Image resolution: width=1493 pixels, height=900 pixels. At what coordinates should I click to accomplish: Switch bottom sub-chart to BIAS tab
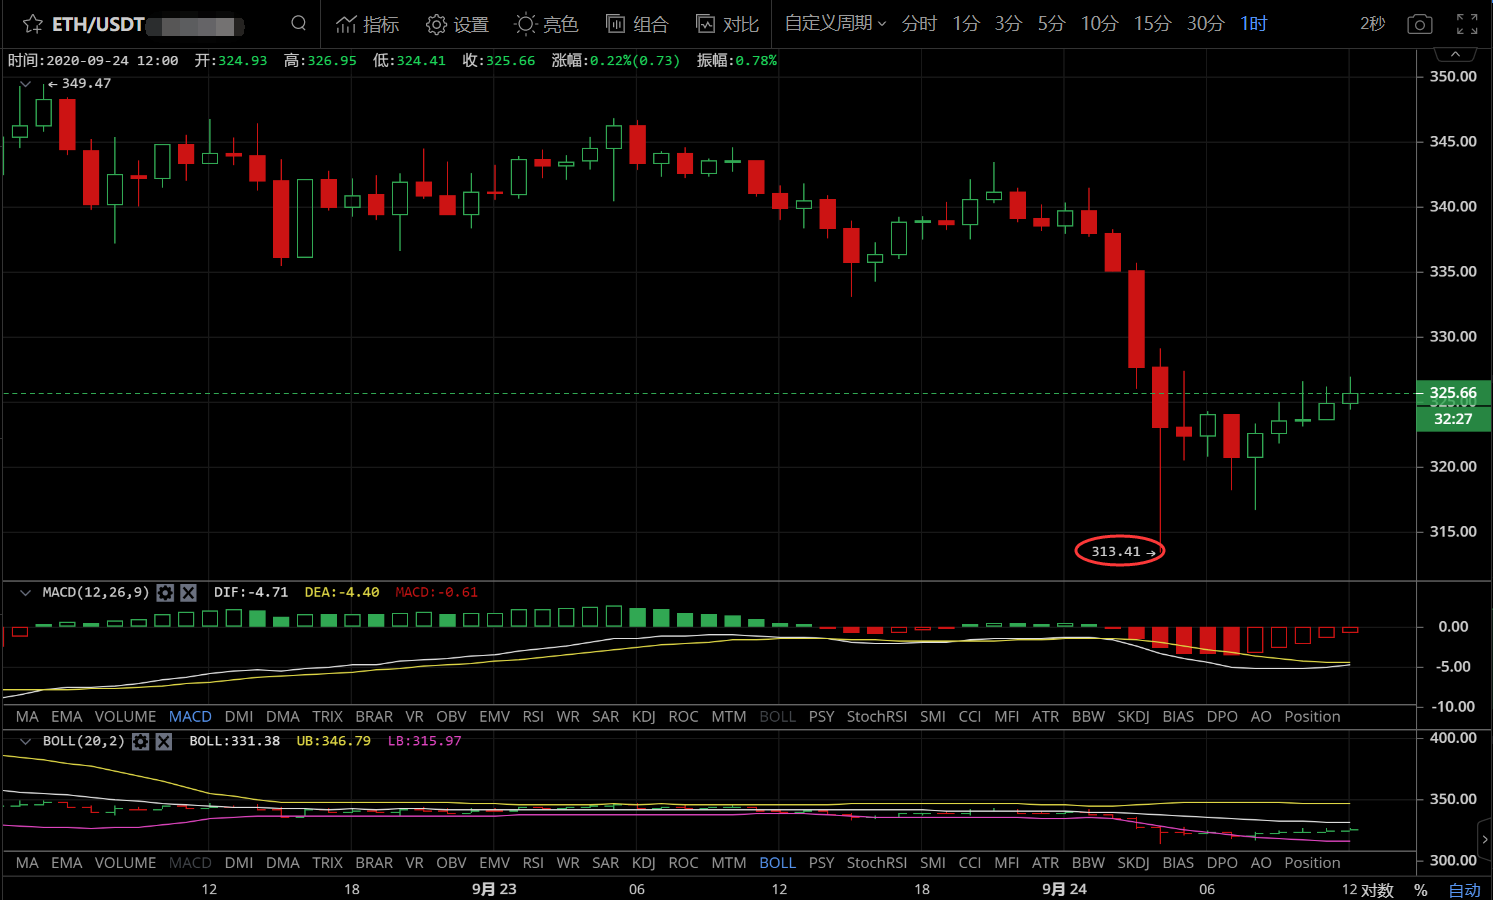[x=1178, y=863]
